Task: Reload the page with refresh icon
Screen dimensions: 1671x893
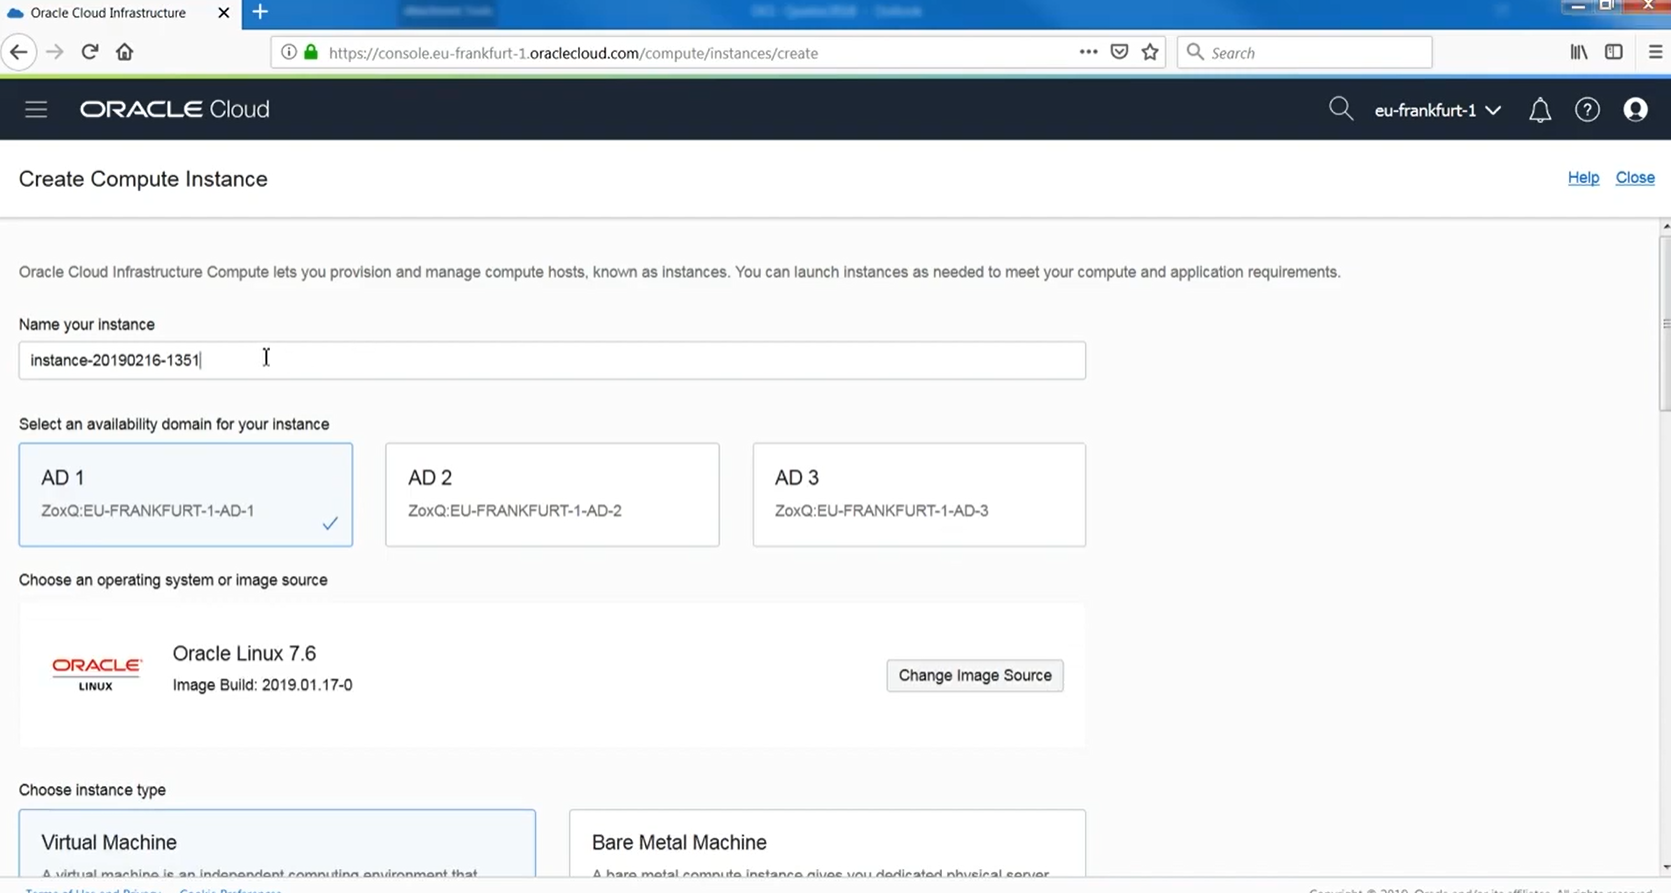Action: pyautogui.click(x=90, y=52)
